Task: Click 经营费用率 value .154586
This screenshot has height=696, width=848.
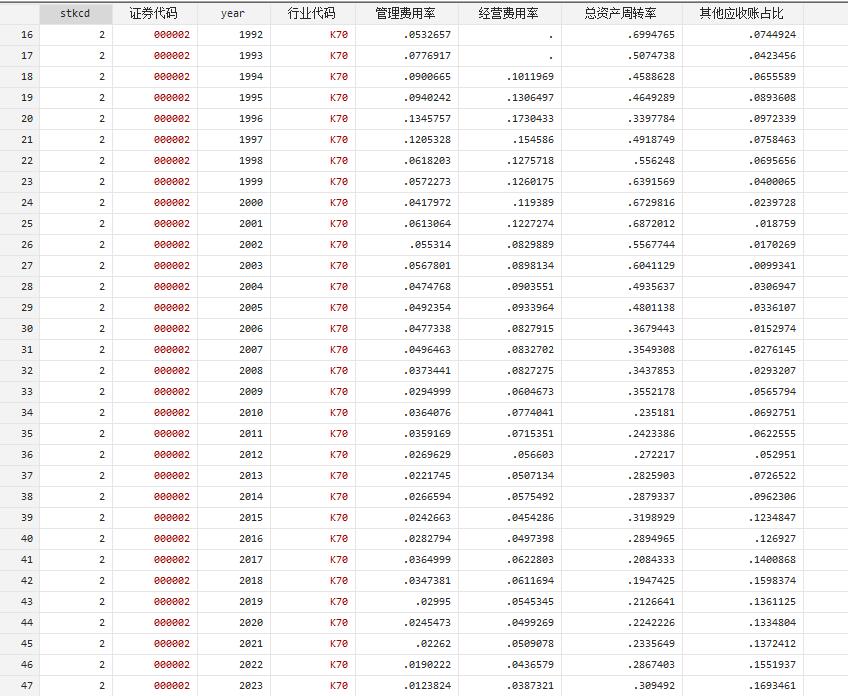Action: (x=533, y=140)
